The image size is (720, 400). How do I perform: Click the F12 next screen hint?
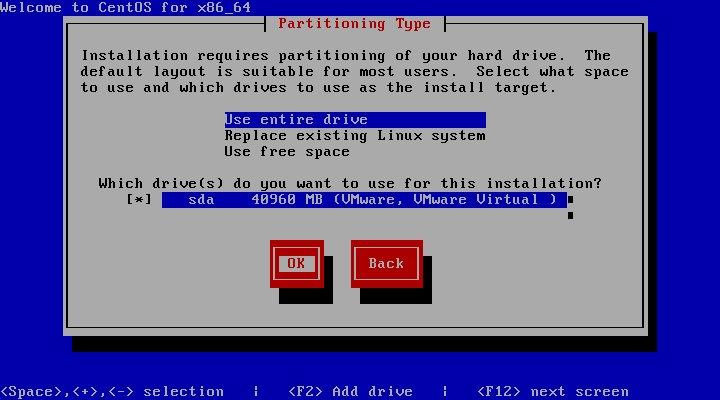coord(553,391)
